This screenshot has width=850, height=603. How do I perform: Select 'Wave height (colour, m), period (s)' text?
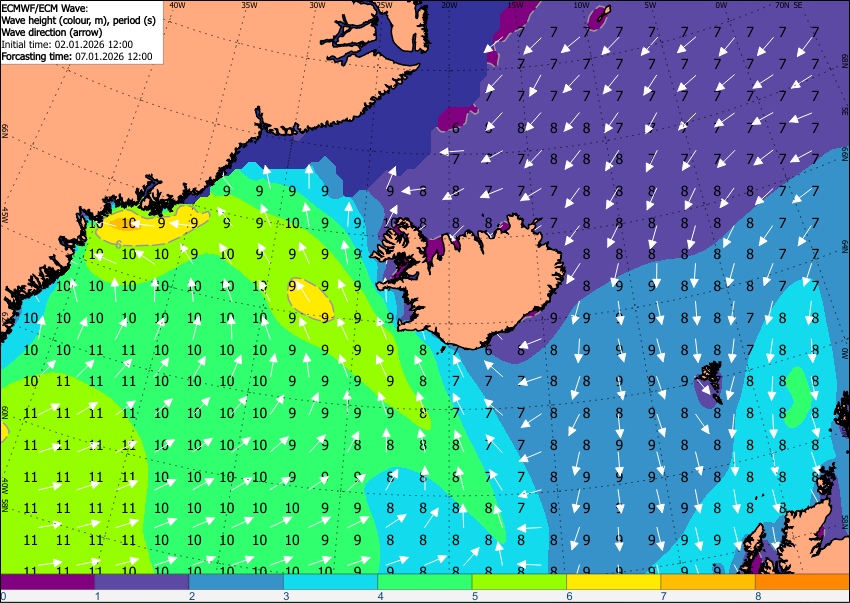point(79,21)
